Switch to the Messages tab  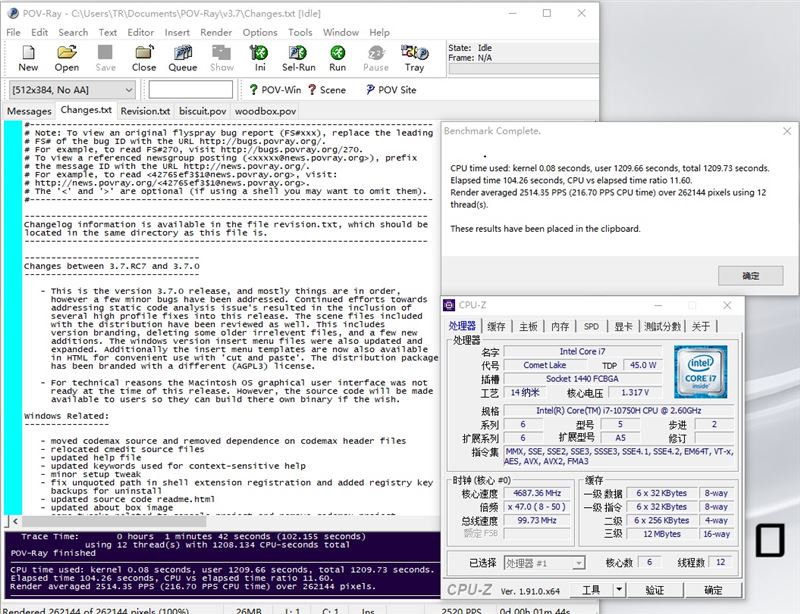(x=29, y=111)
